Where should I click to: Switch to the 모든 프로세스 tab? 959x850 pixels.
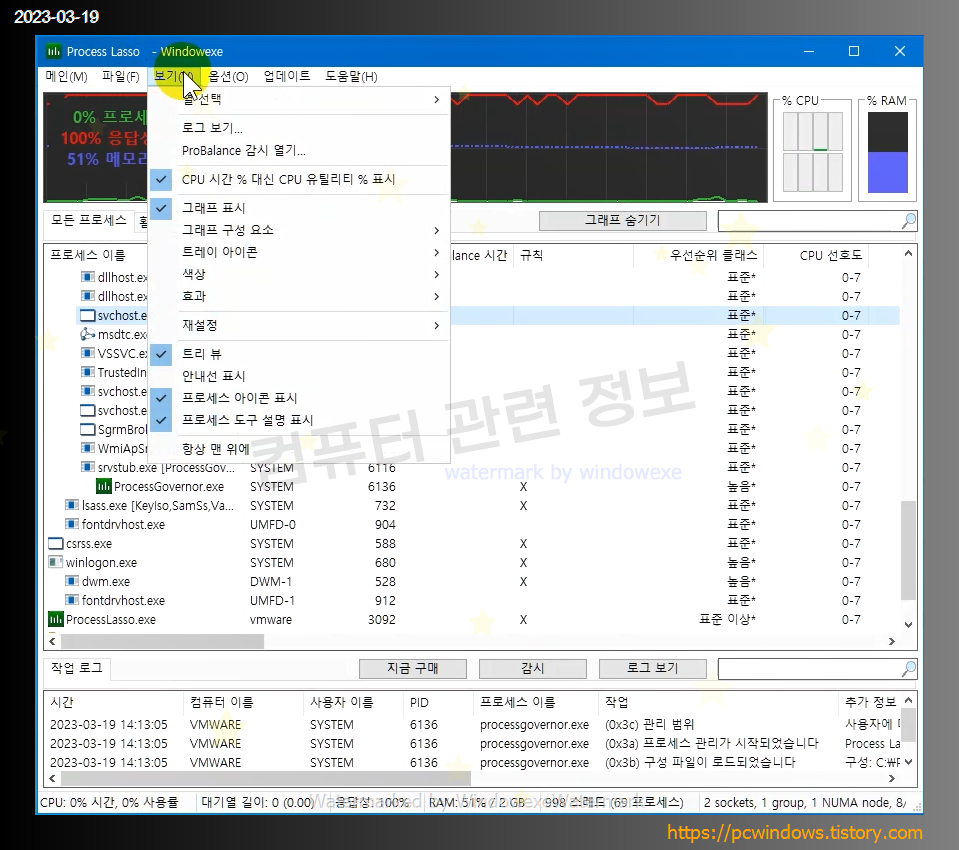click(89, 220)
